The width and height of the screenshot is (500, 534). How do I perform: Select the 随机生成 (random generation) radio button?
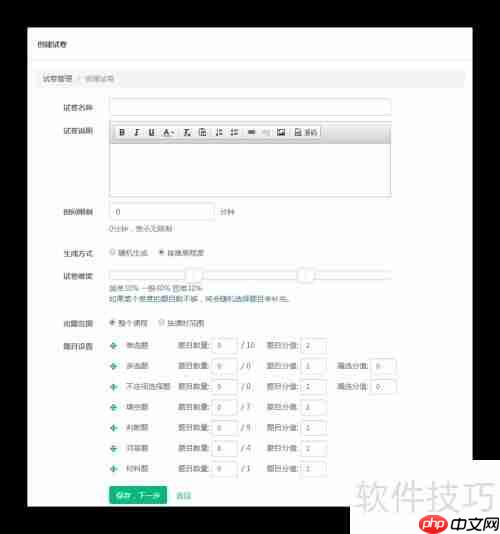pos(112,252)
